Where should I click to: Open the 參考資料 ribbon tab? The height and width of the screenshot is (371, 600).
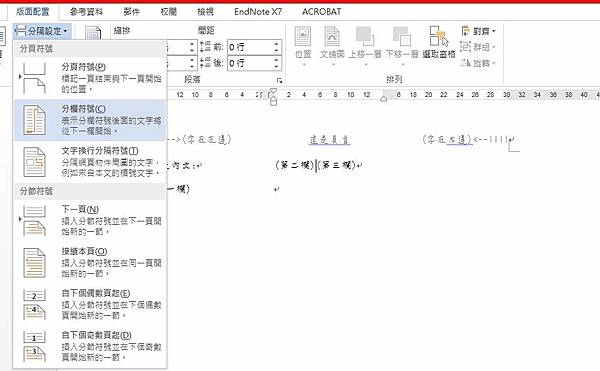[86, 12]
